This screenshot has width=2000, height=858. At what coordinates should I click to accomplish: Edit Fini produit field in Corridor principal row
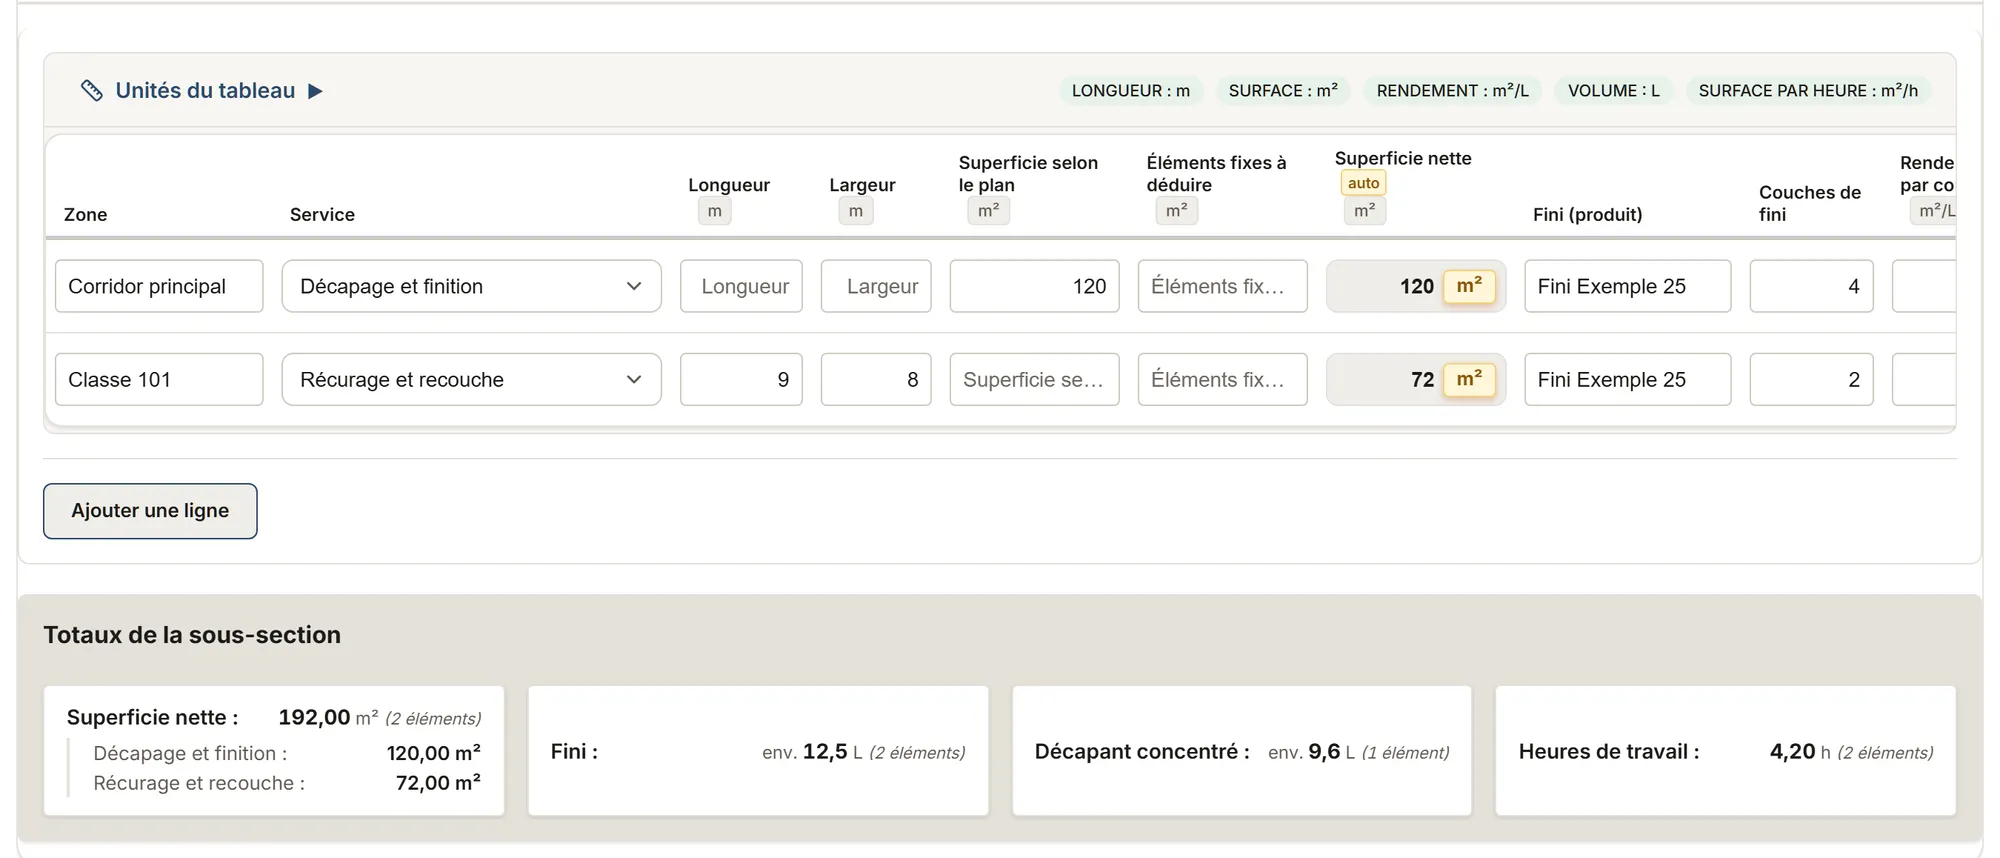[1627, 286]
